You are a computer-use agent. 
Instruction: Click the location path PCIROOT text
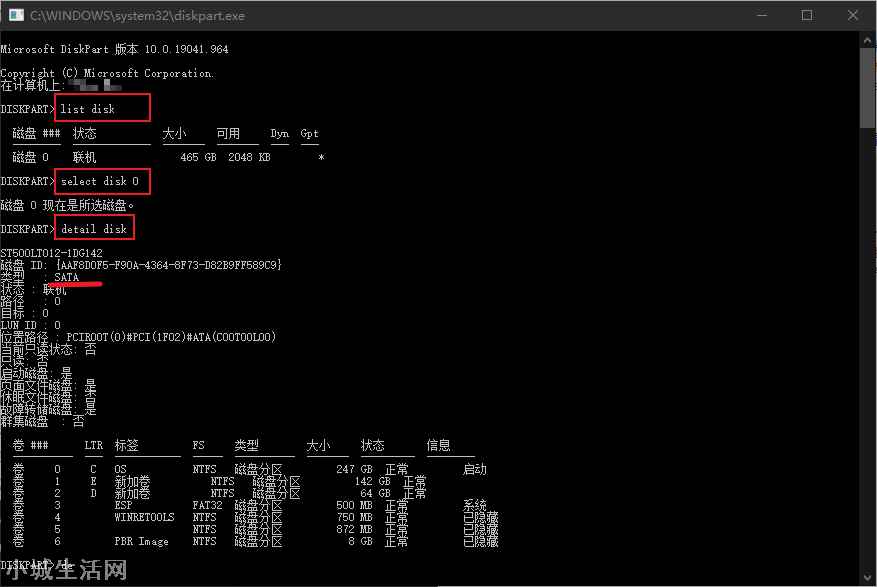tap(171, 337)
